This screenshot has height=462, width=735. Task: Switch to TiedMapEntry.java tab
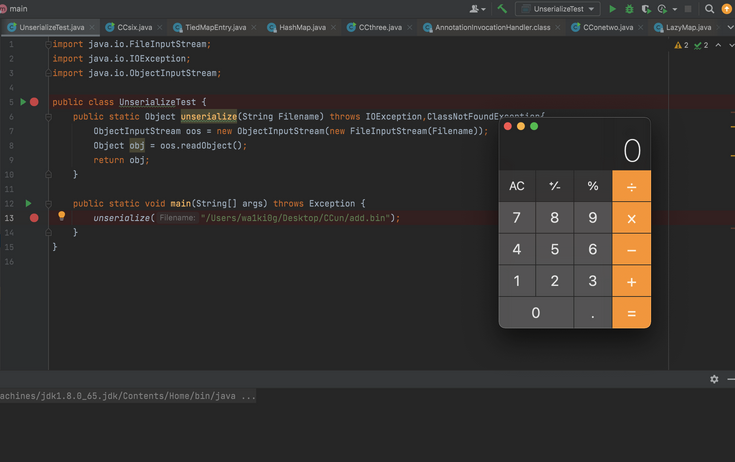215,27
